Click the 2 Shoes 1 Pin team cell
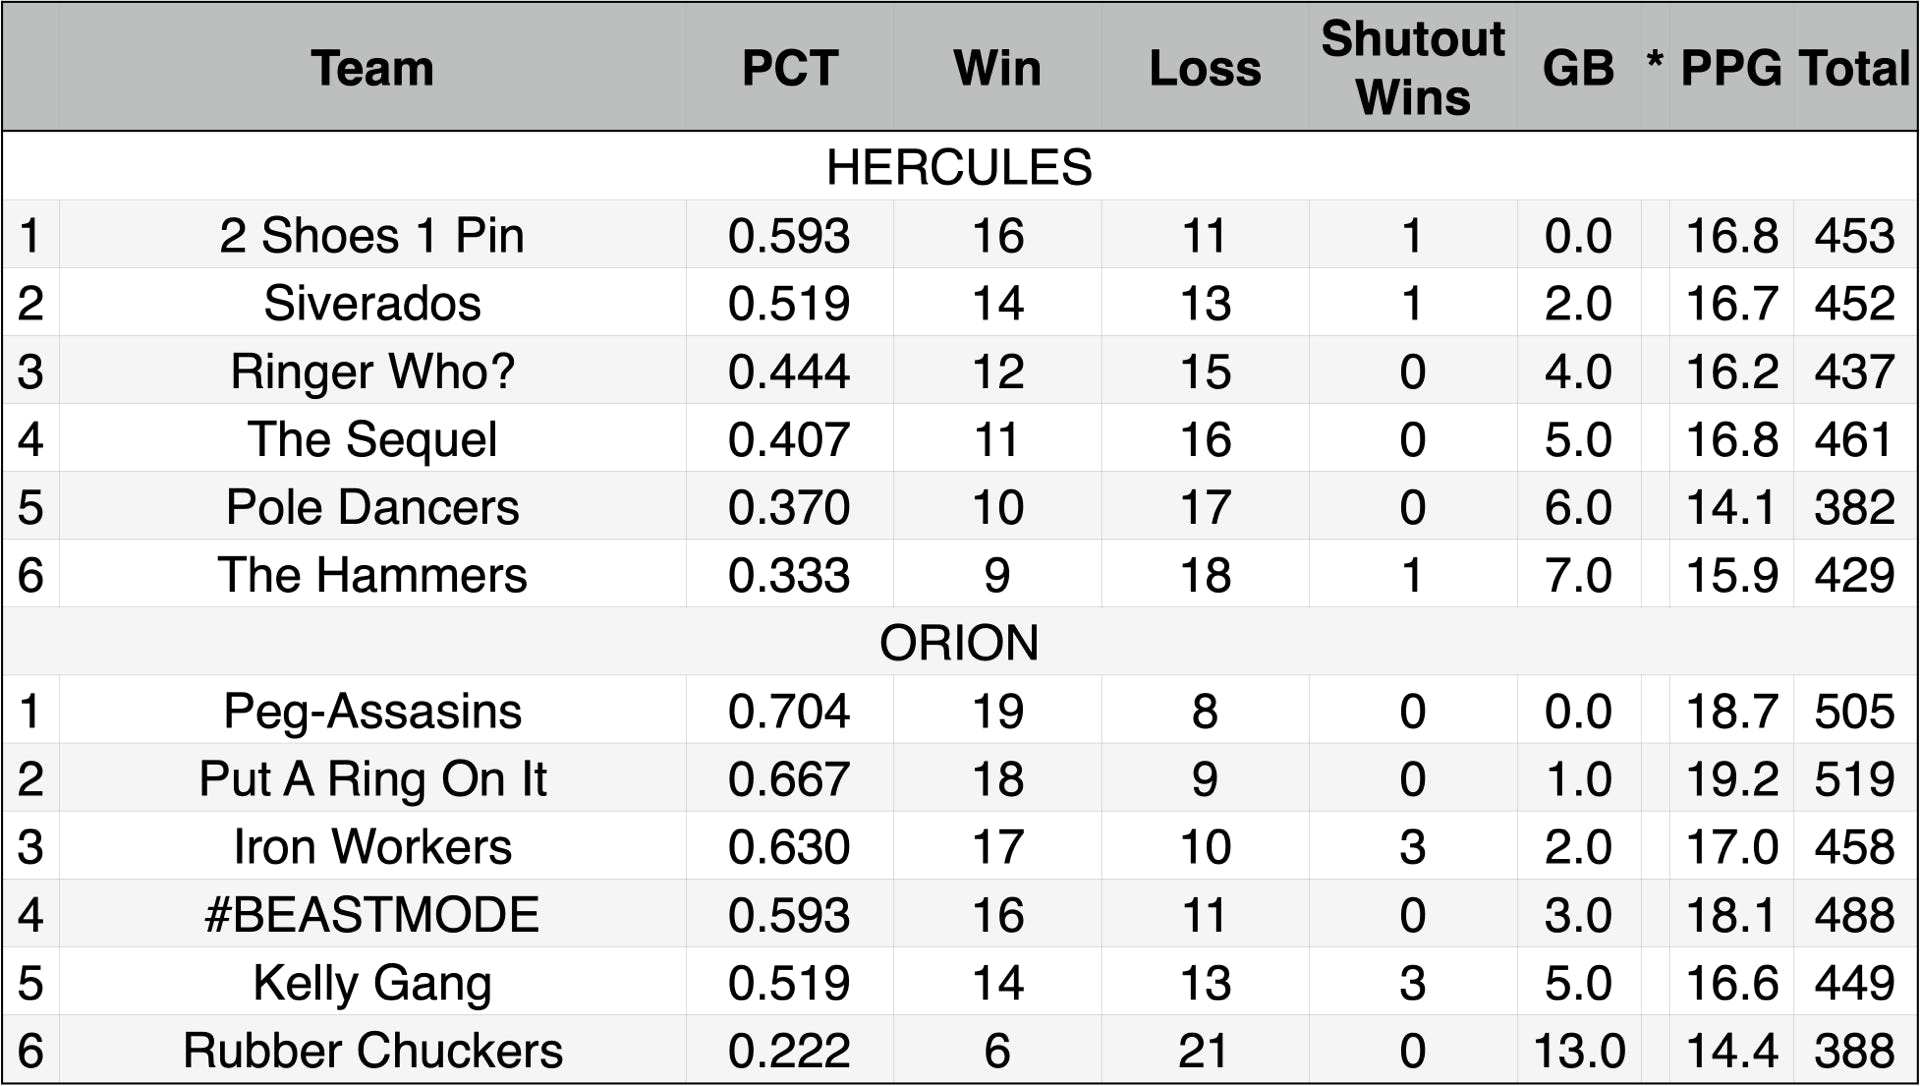The width and height of the screenshot is (1920, 1086). (372, 236)
